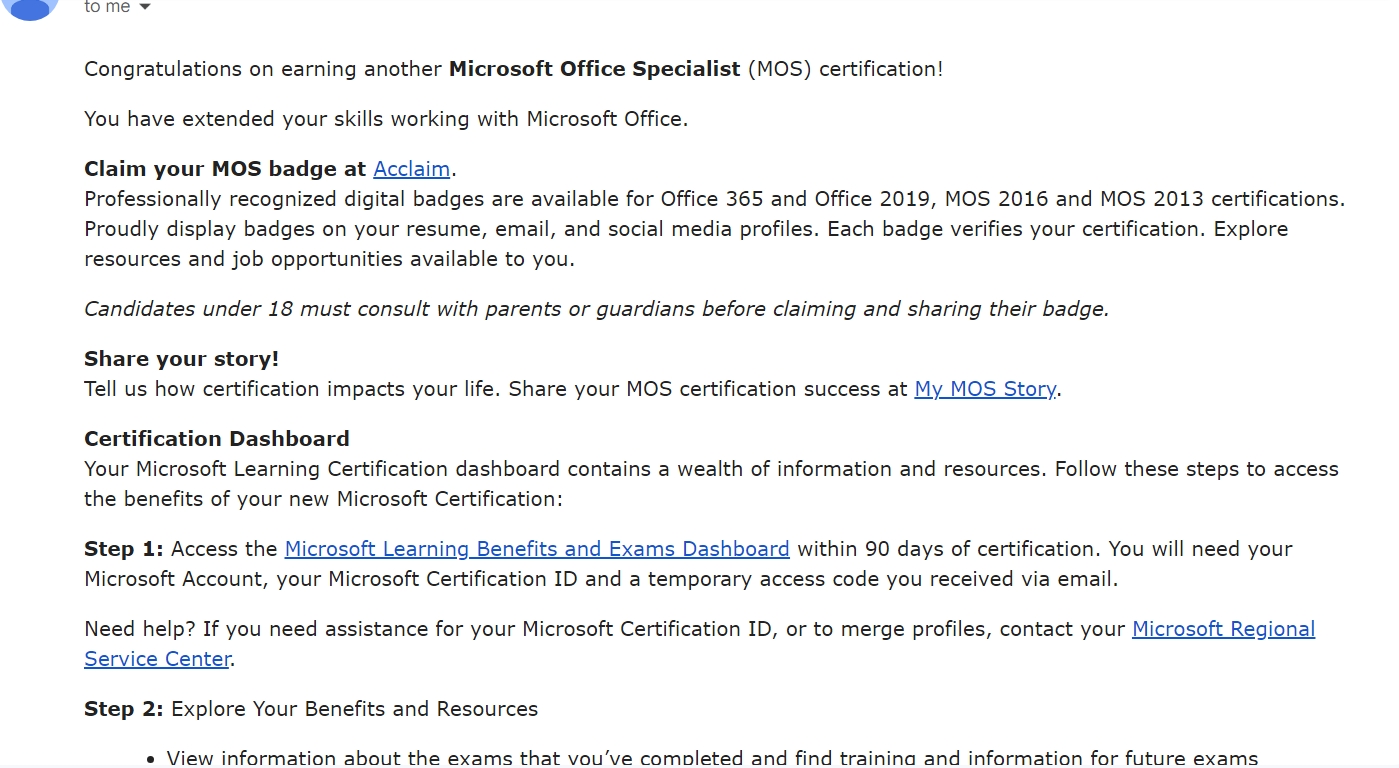Open the Microsoft Regional Service Center link
Image resolution: width=1399 pixels, height=768 pixels.
pyautogui.click(x=1223, y=629)
